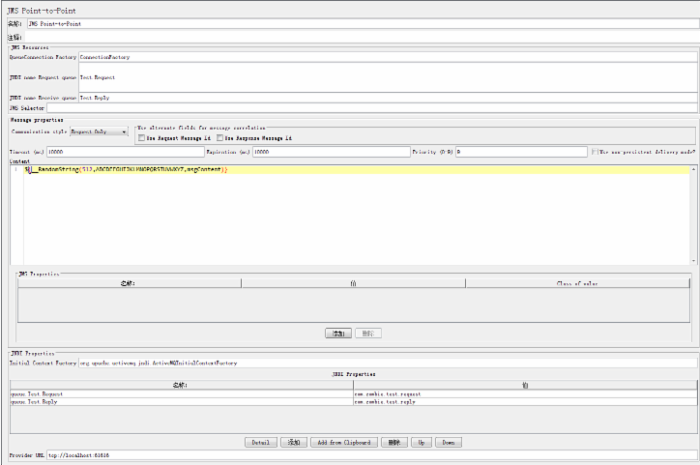Enable Use Request Message Id checkbox
This screenshot has width=700, height=465.
tap(141, 138)
